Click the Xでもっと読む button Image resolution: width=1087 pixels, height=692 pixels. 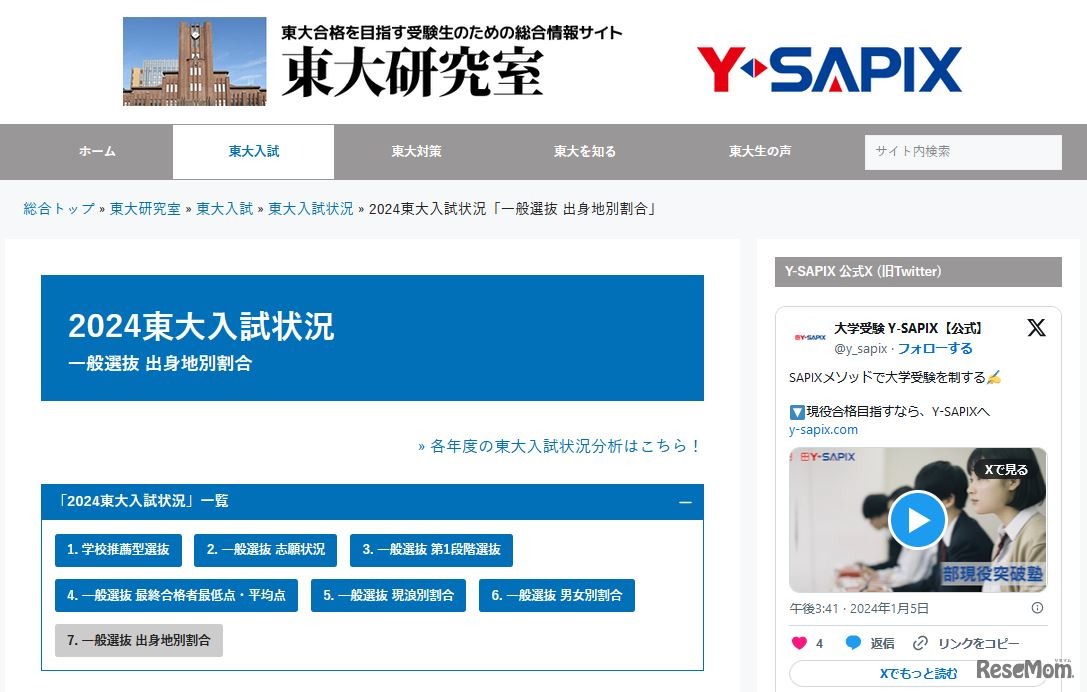click(918, 673)
